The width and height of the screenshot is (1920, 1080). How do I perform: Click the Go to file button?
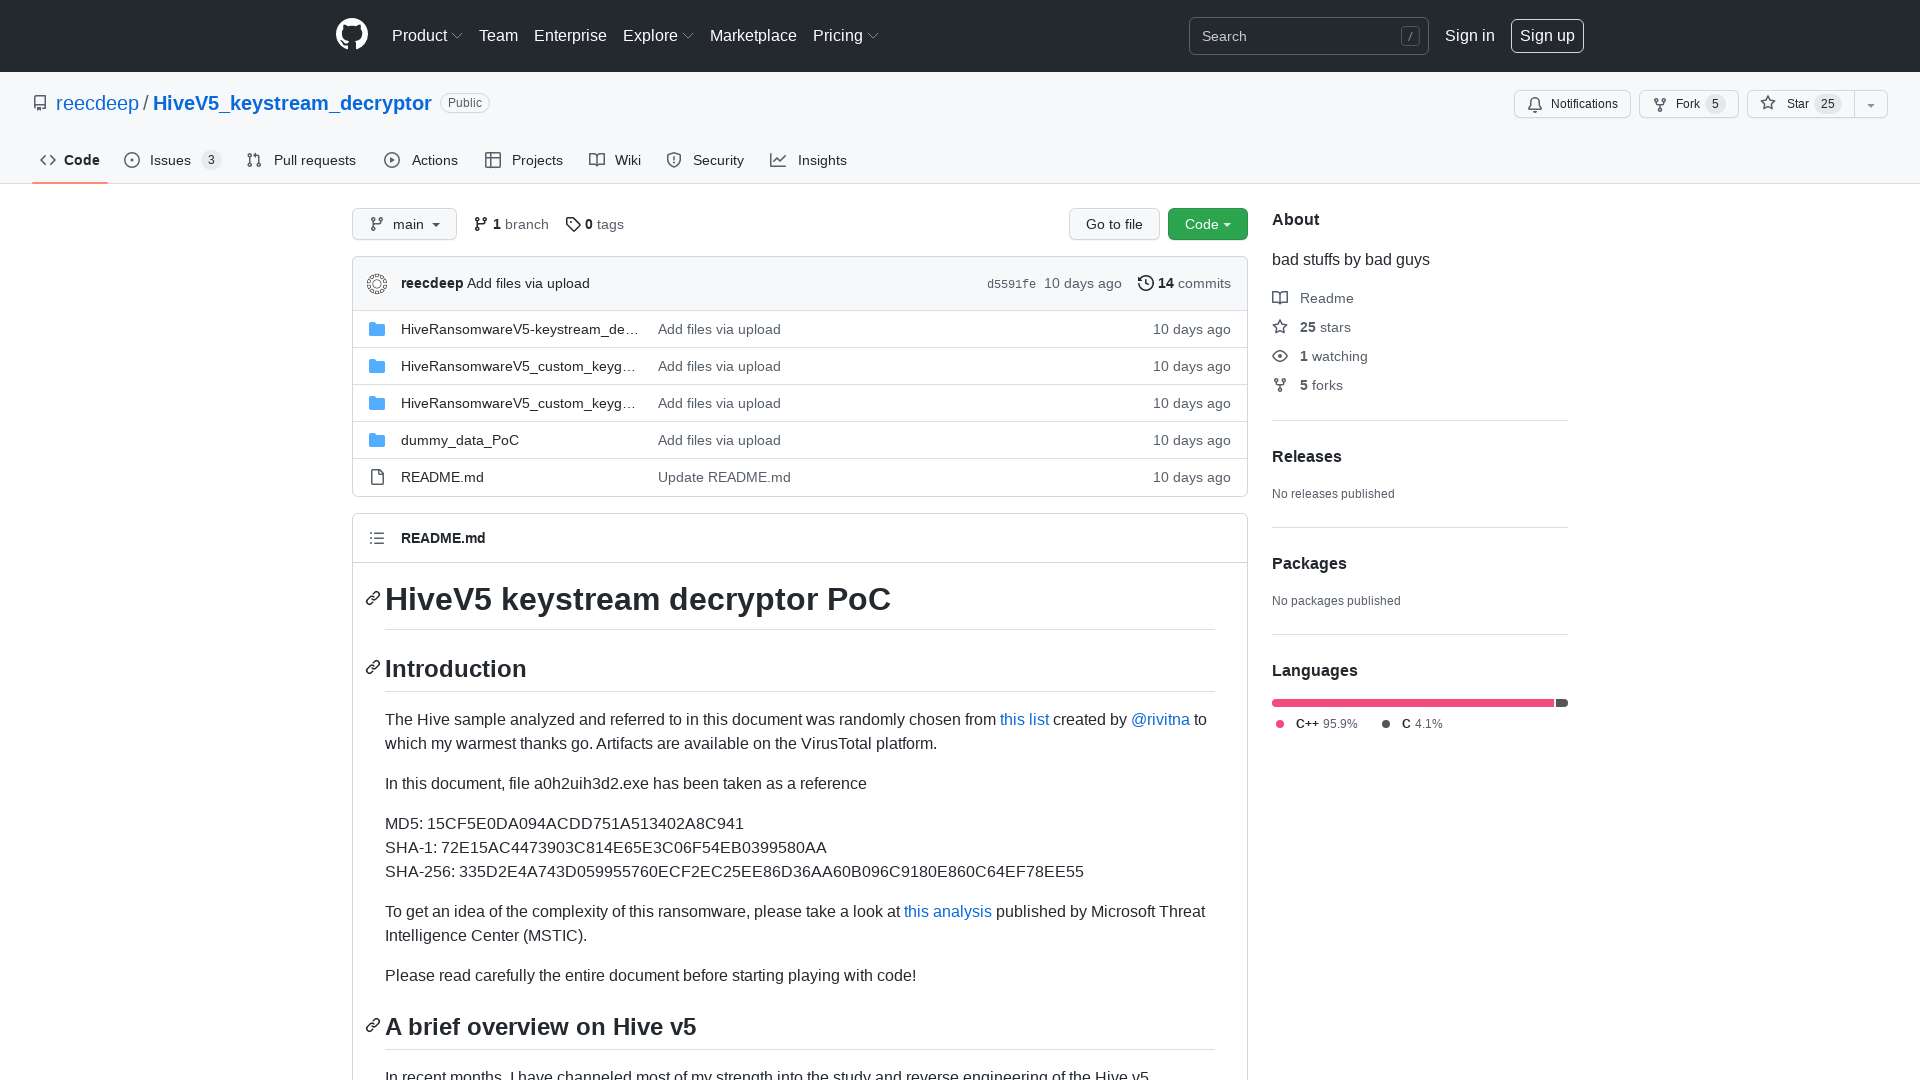(1114, 224)
